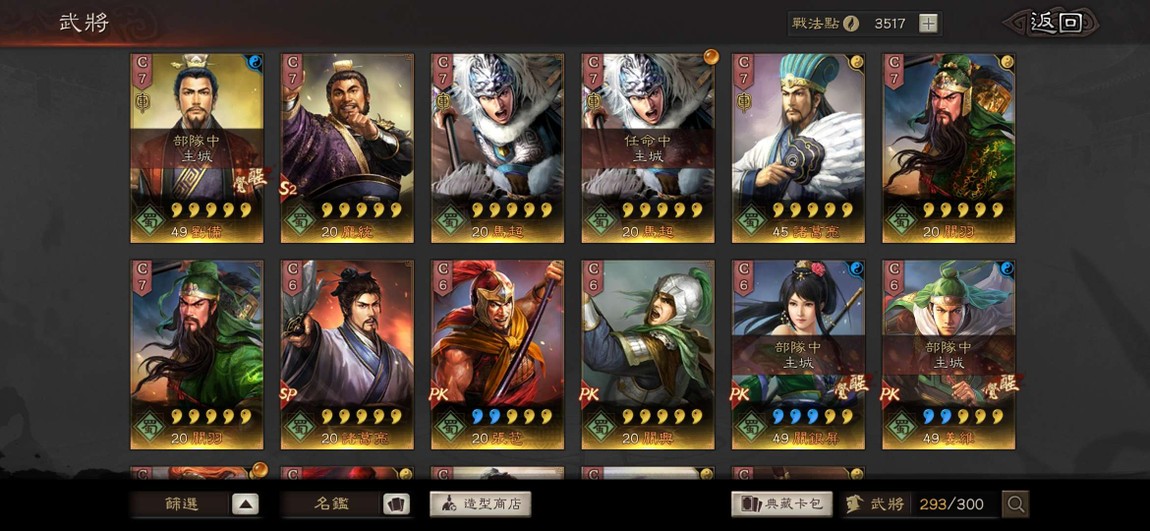Click the 武將 helmet icon near 293/300
1150x531 pixels.
(854, 504)
